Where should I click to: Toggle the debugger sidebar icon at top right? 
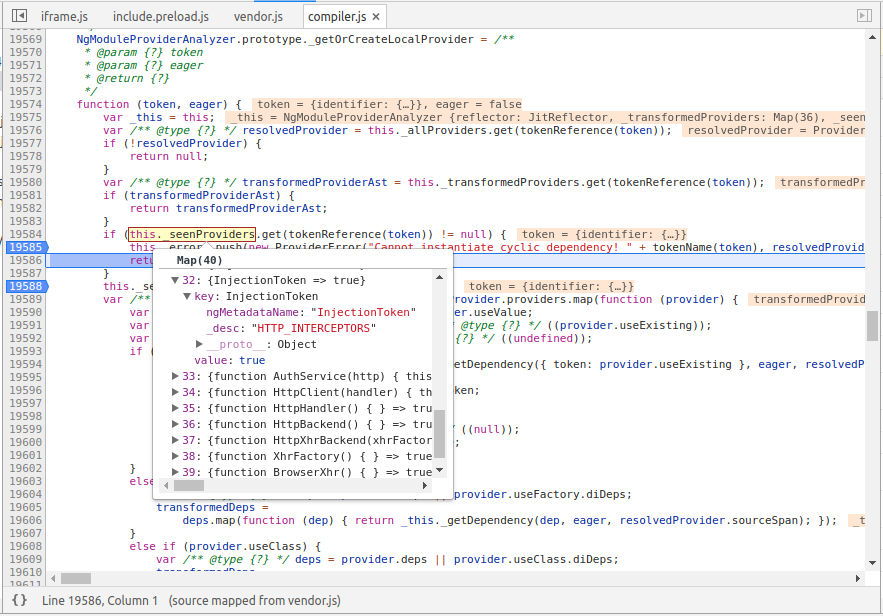(x=864, y=16)
